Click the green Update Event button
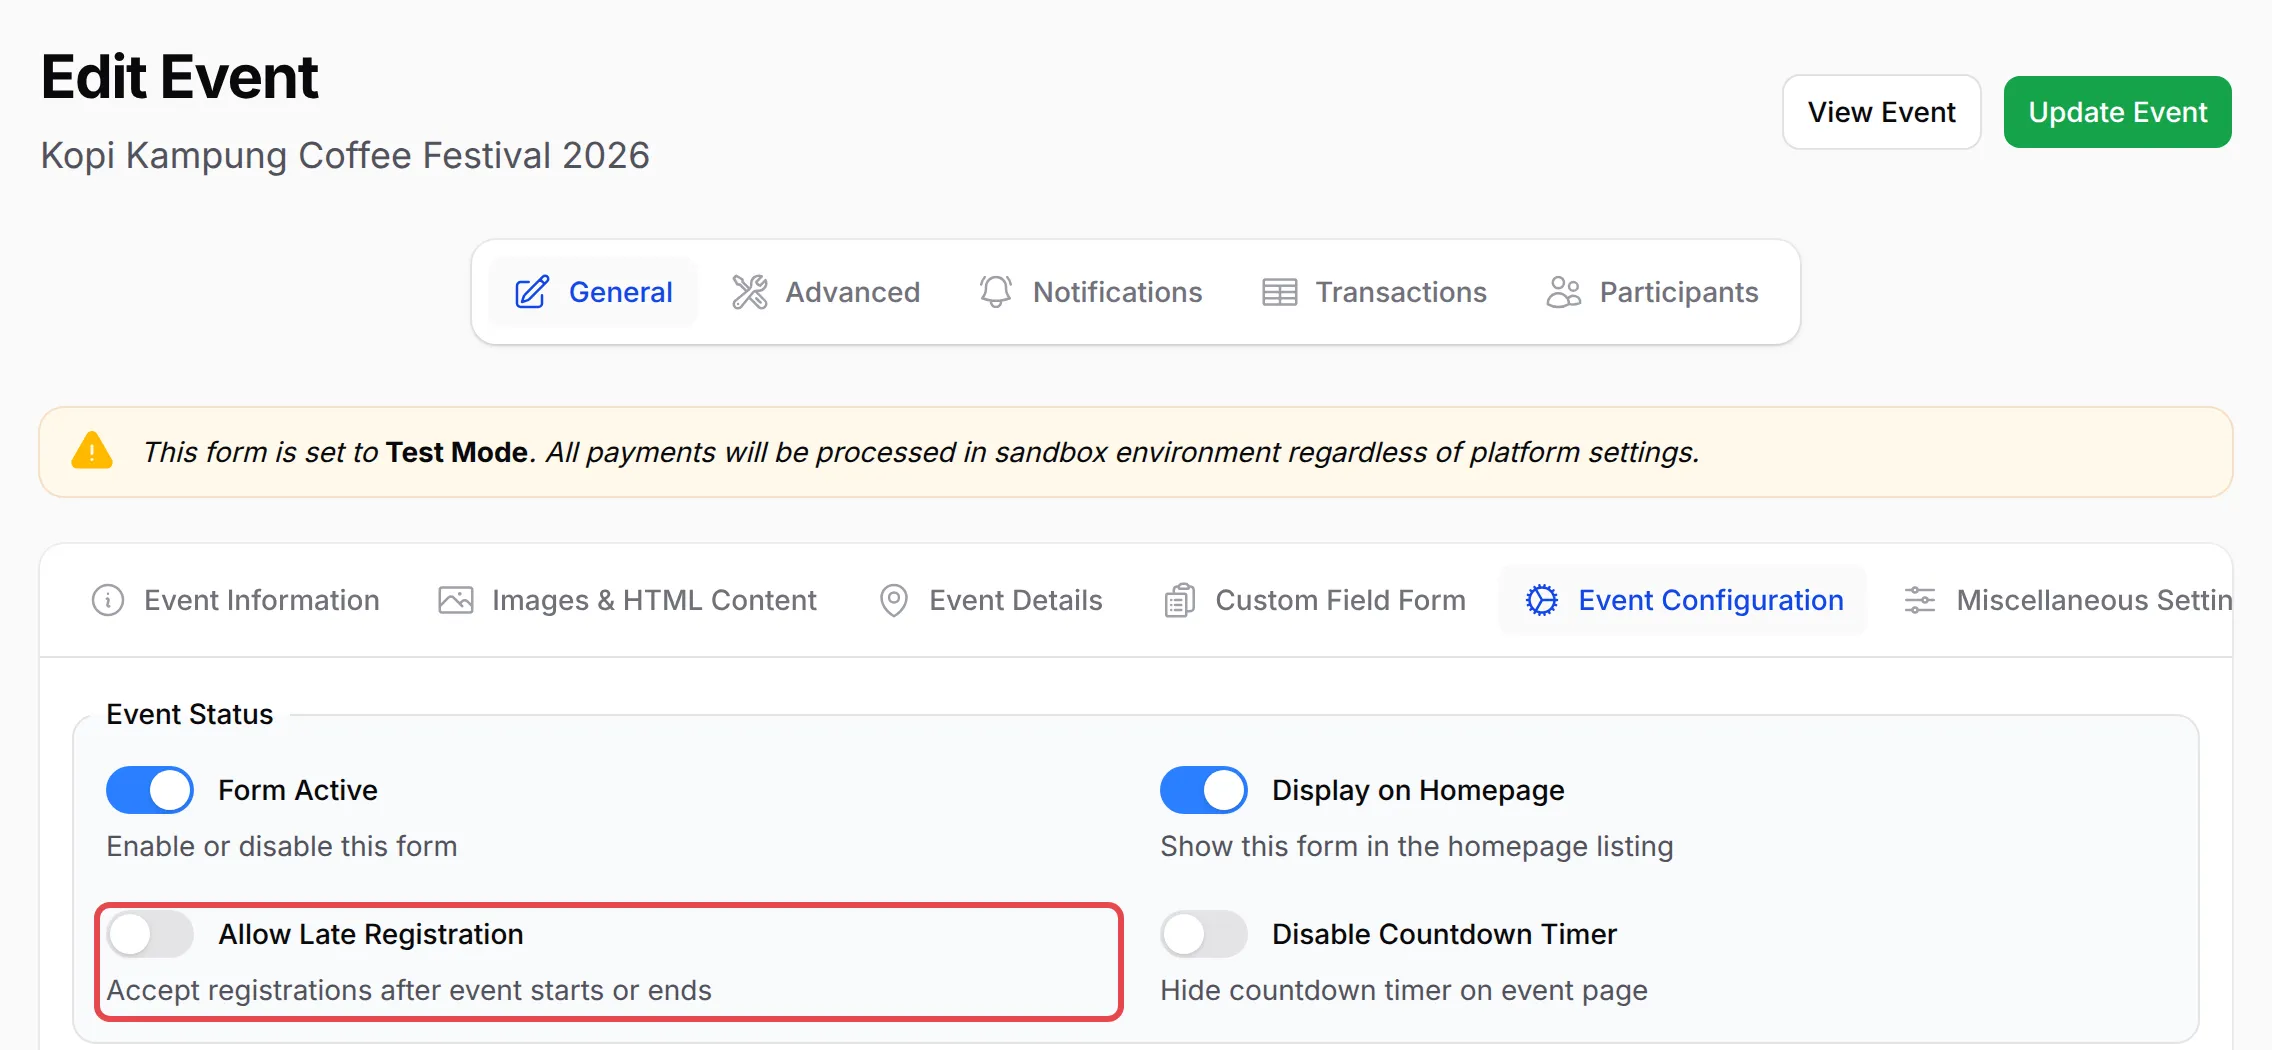This screenshot has width=2272, height=1050. 2117,112
